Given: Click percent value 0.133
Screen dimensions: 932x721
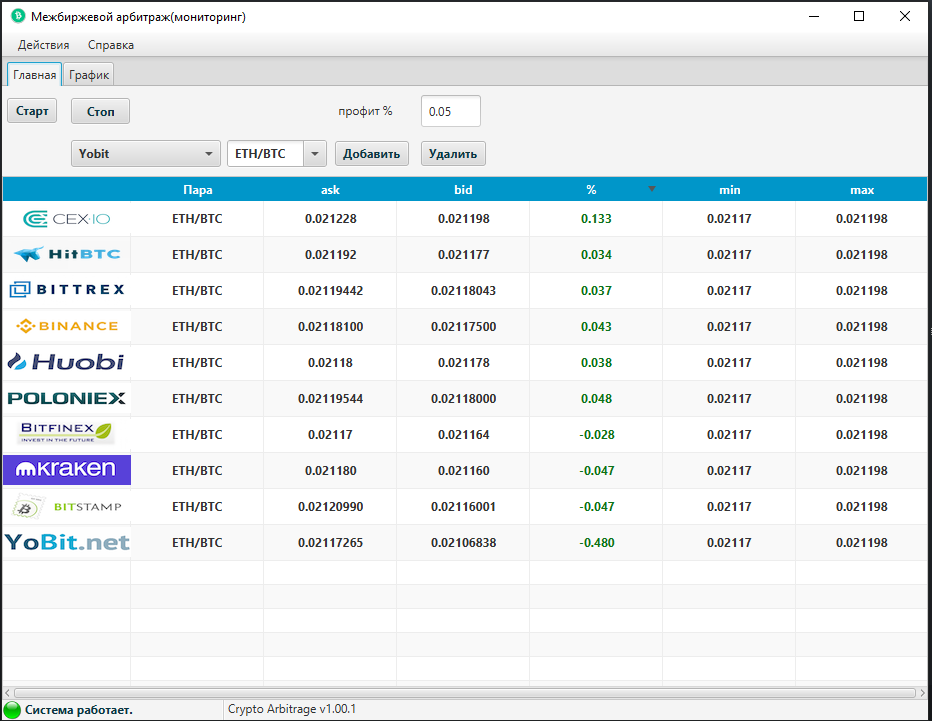Looking at the screenshot, I should click(596, 219).
